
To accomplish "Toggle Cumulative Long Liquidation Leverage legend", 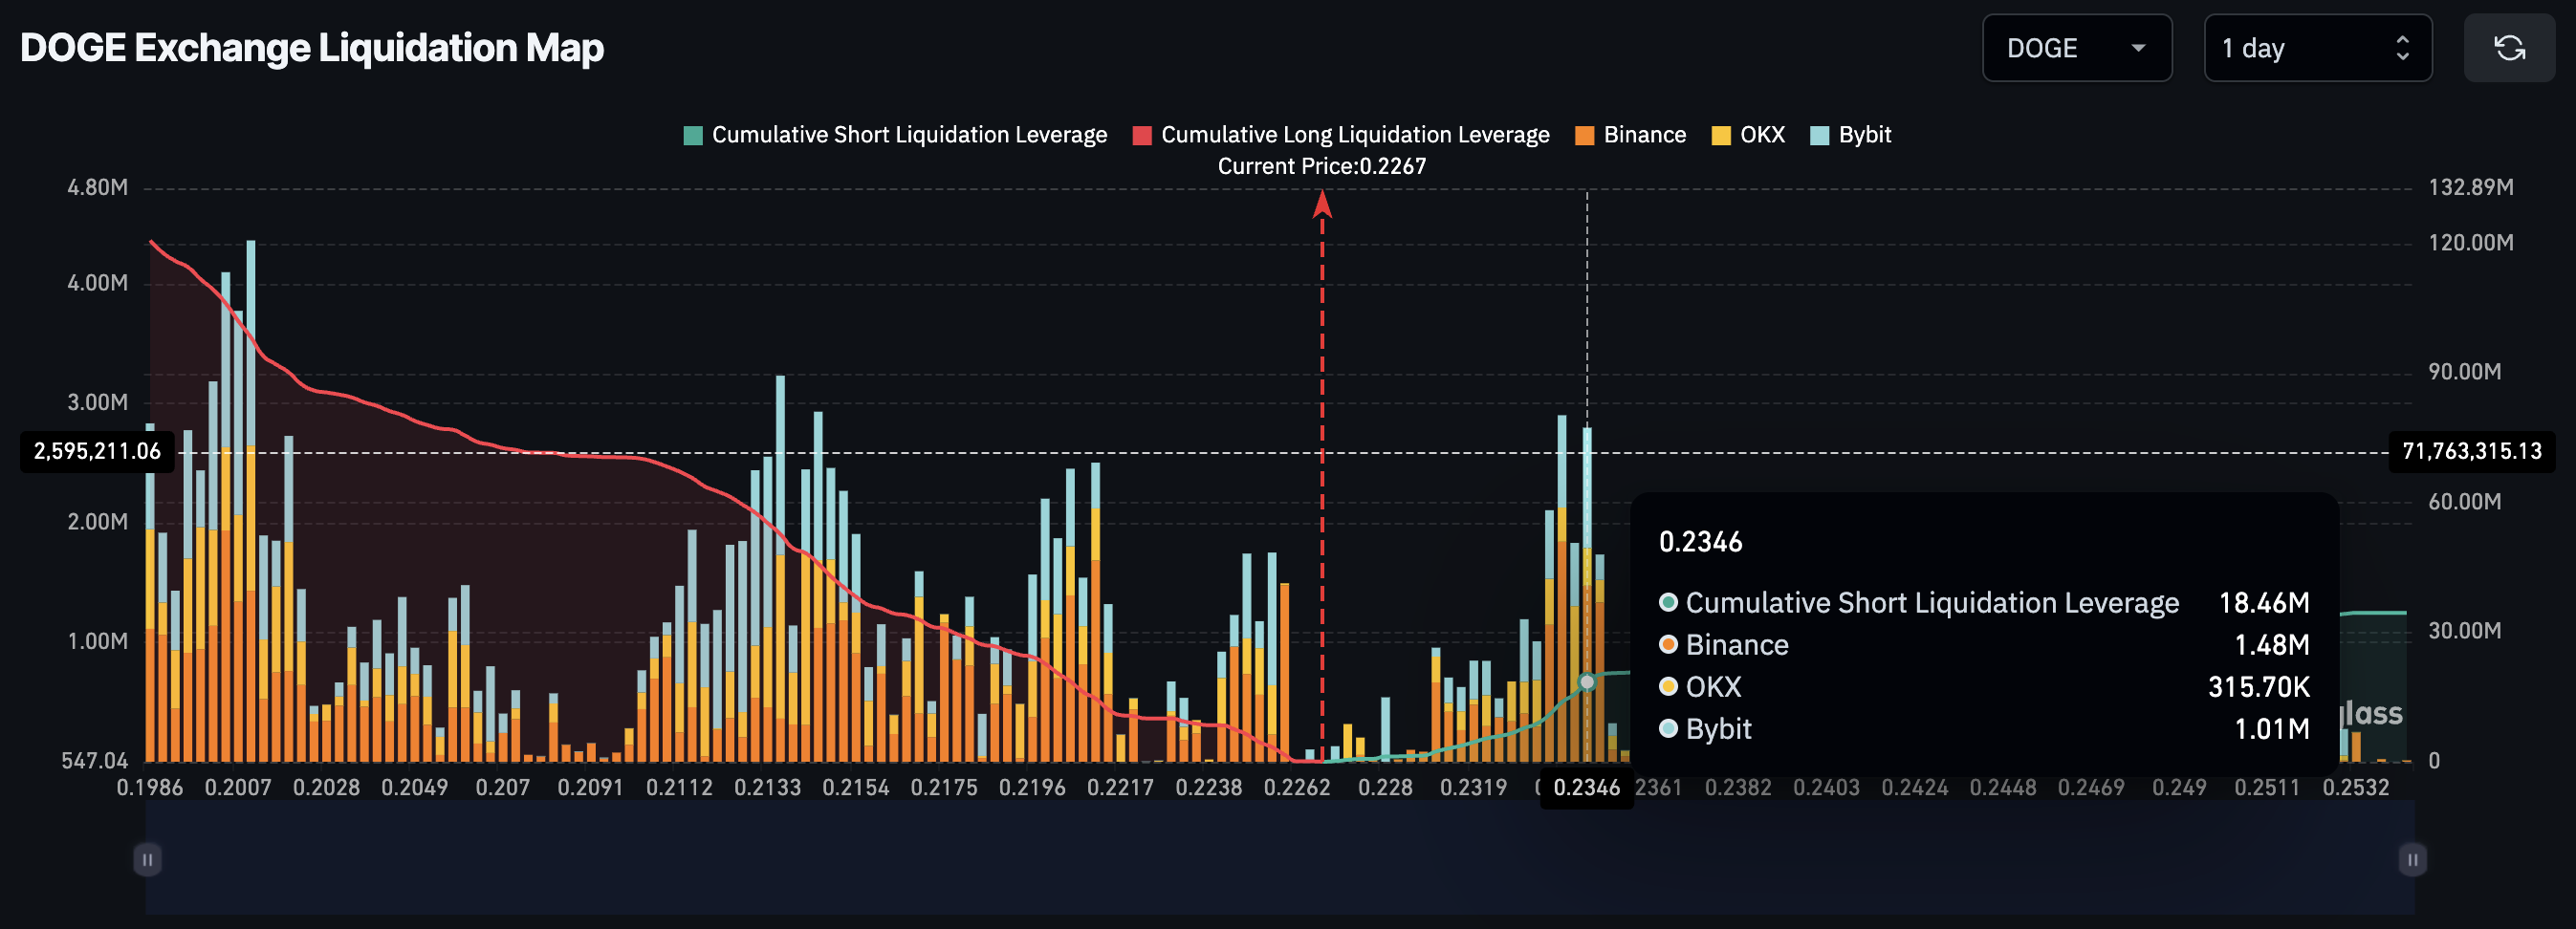I will pos(1354,135).
